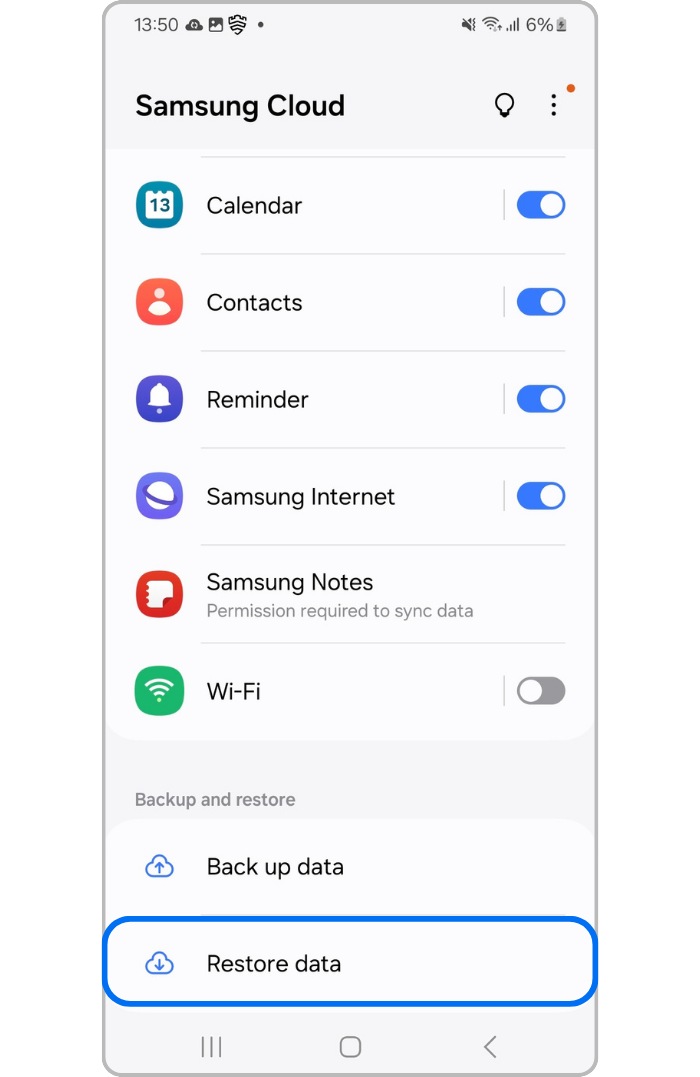The image size is (700, 1077).
Task: Open the three-dot more options menu
Action: tap(554, 105)
